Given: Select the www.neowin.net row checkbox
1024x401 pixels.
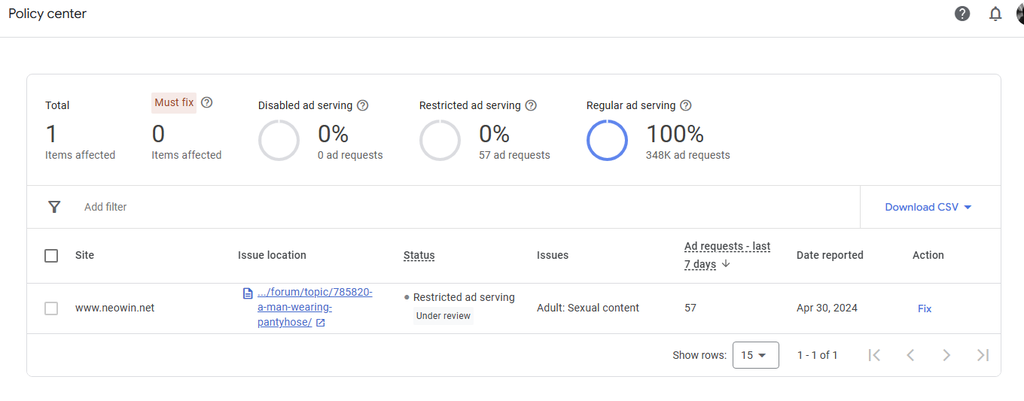Looking at the screenshot, I should [x=51, y=308].
